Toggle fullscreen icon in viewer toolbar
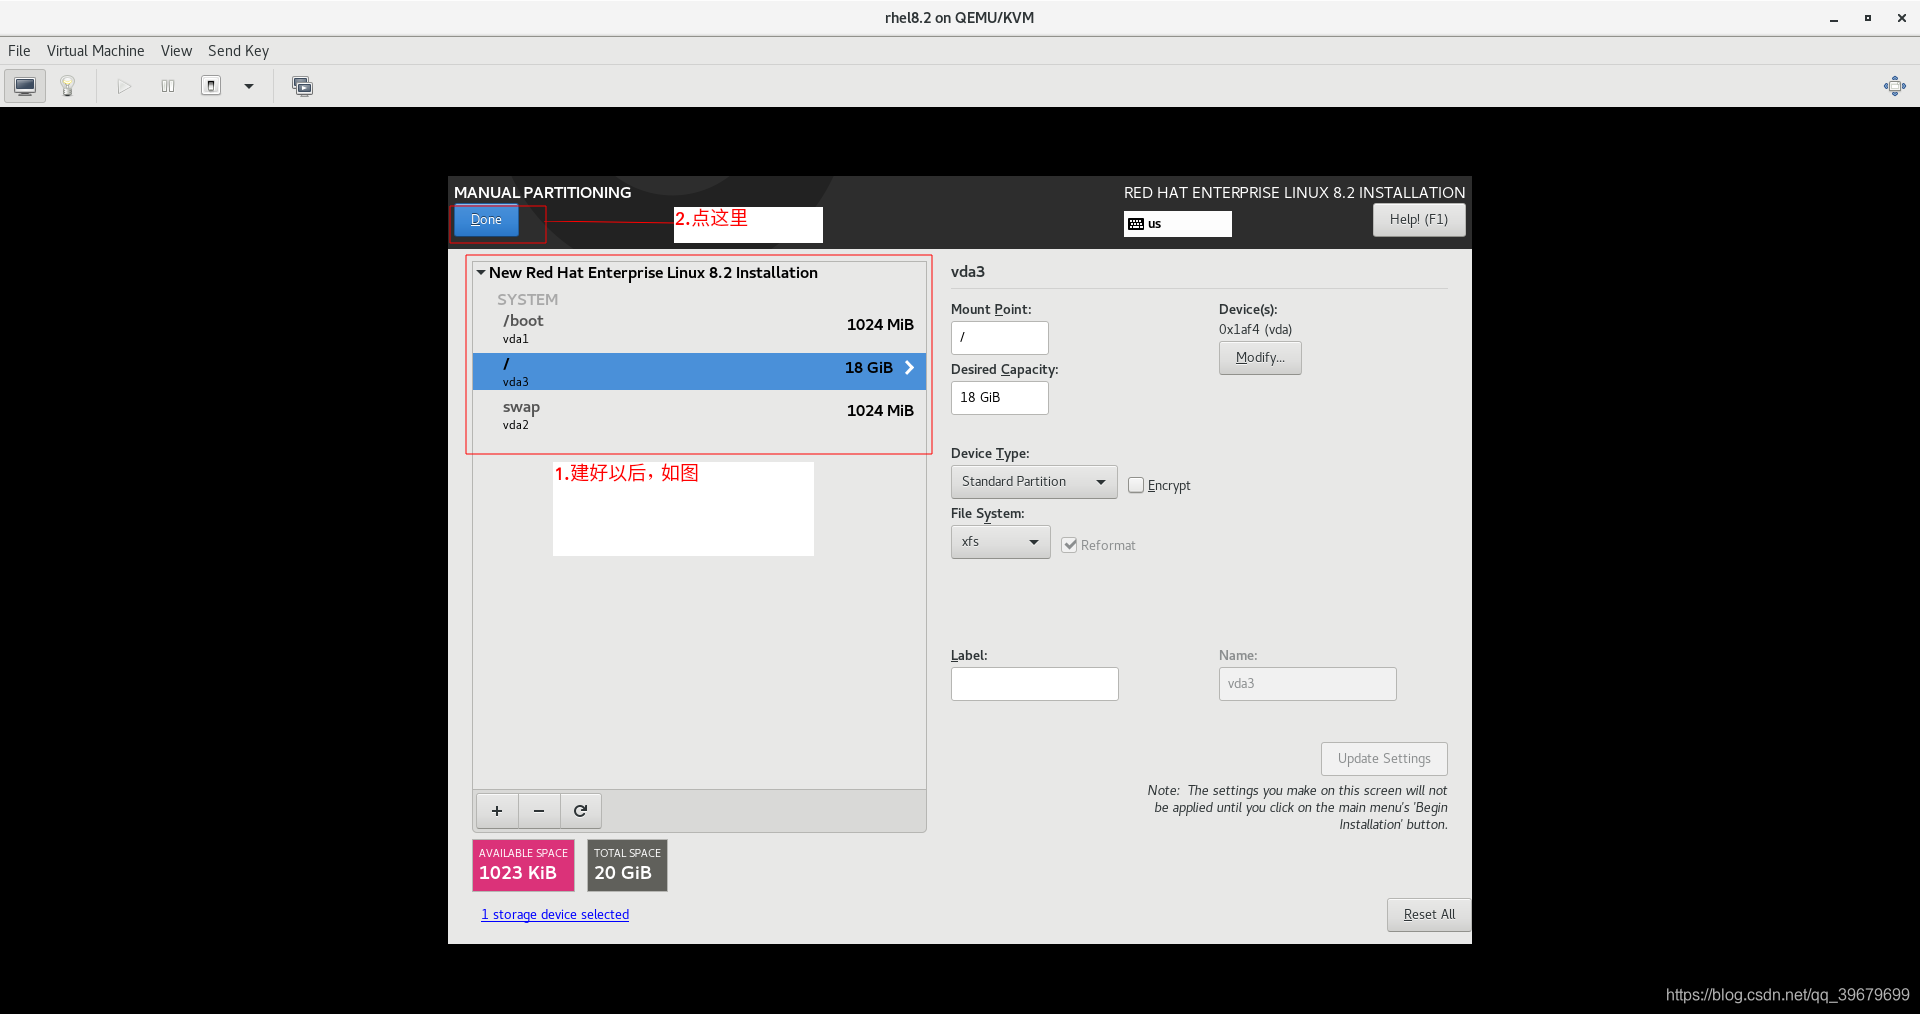The height and width of the screenshot is (1014, 1920). tap(1894, 86)
